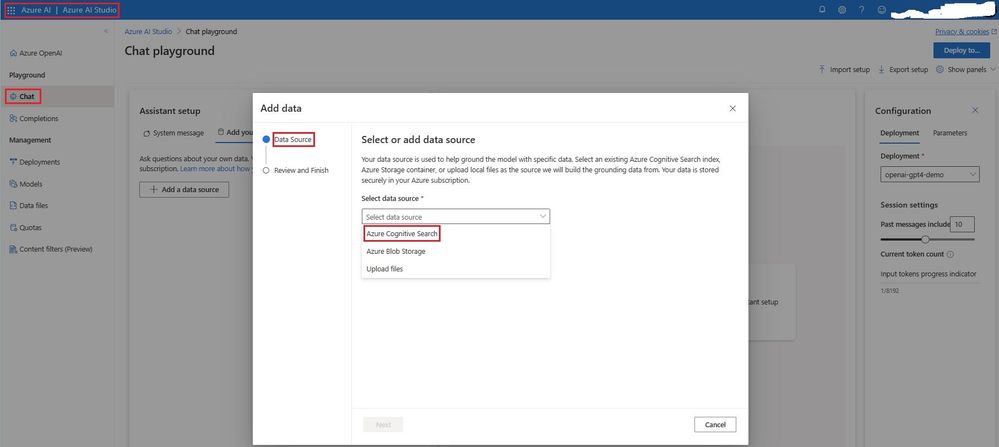
Task: Open Data files in the sidebar
Action: click(x=29, y=206)
